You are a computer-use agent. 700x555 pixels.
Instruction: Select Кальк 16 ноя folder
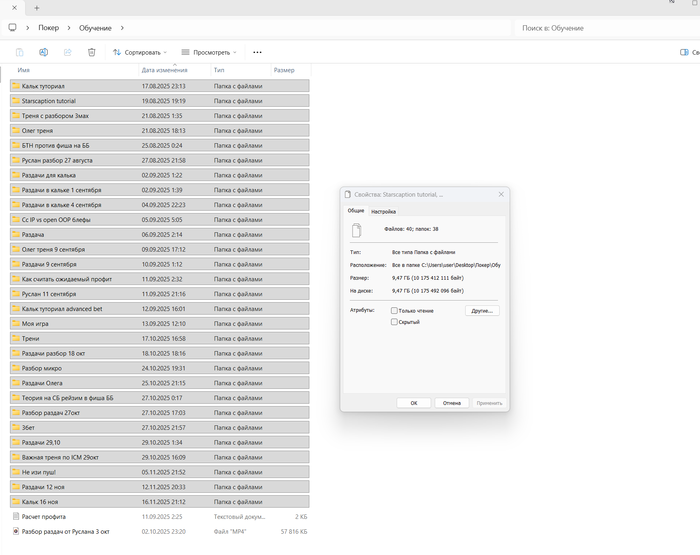coord(159,501)
